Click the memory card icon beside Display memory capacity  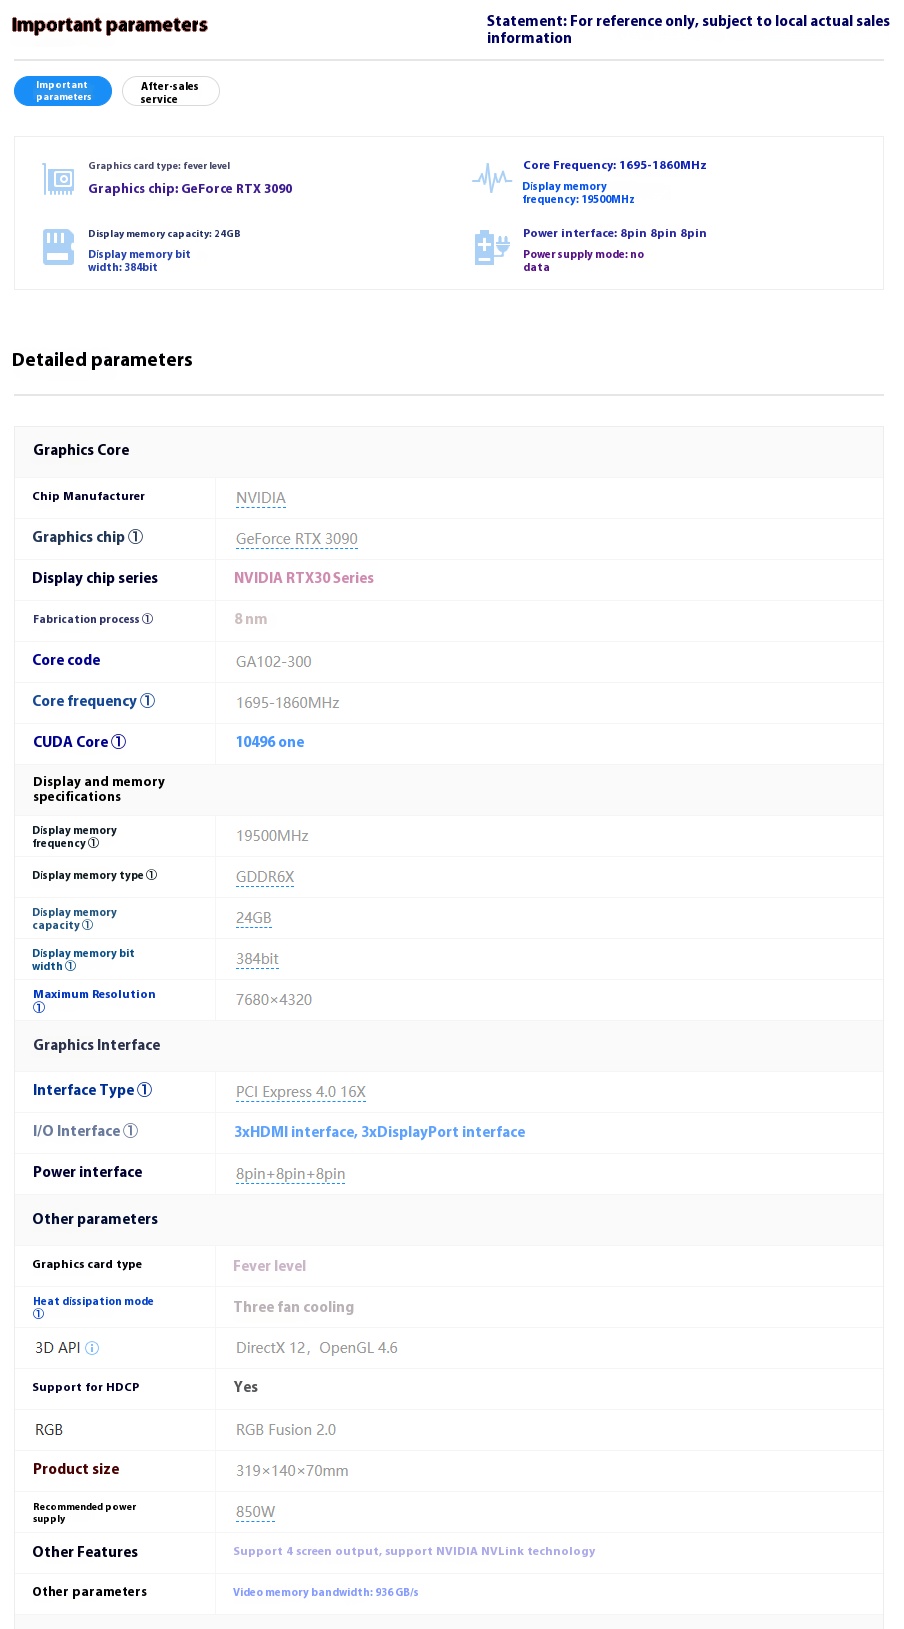pos(58,247)
